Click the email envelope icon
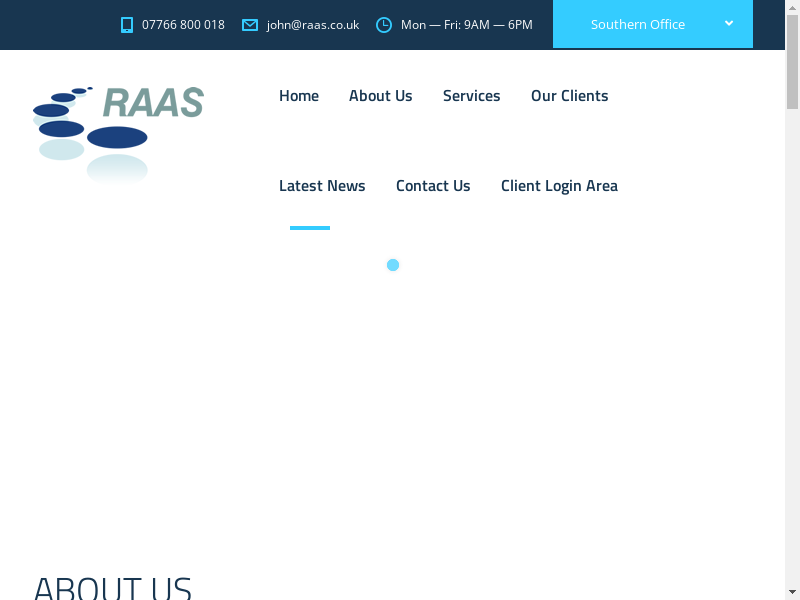Viewport: 800px width, 600px height. pos(250,25)
